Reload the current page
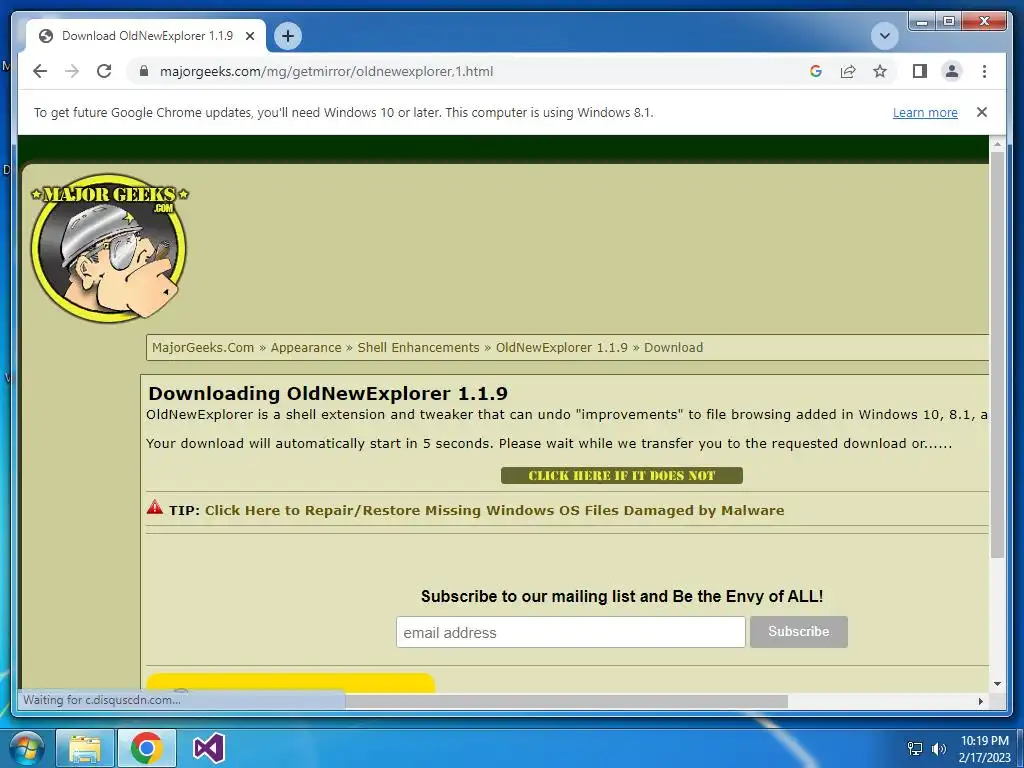 104,71
